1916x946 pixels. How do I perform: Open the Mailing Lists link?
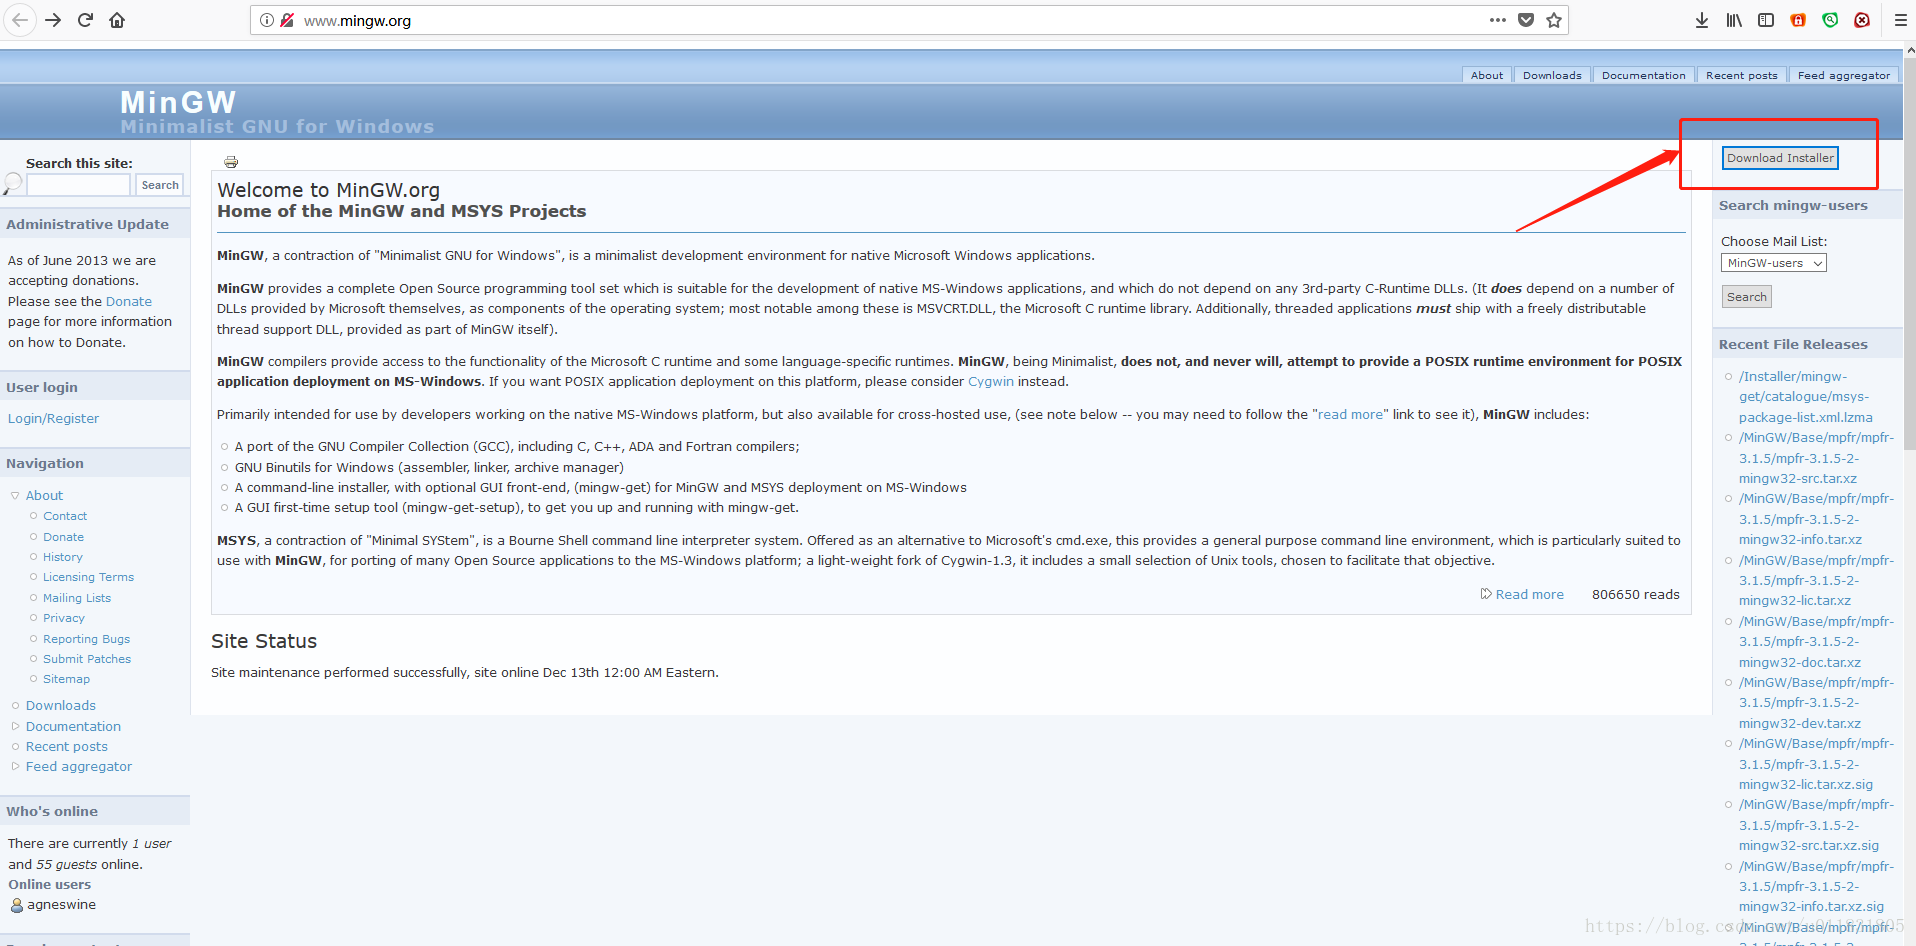[x=77, y=598]
